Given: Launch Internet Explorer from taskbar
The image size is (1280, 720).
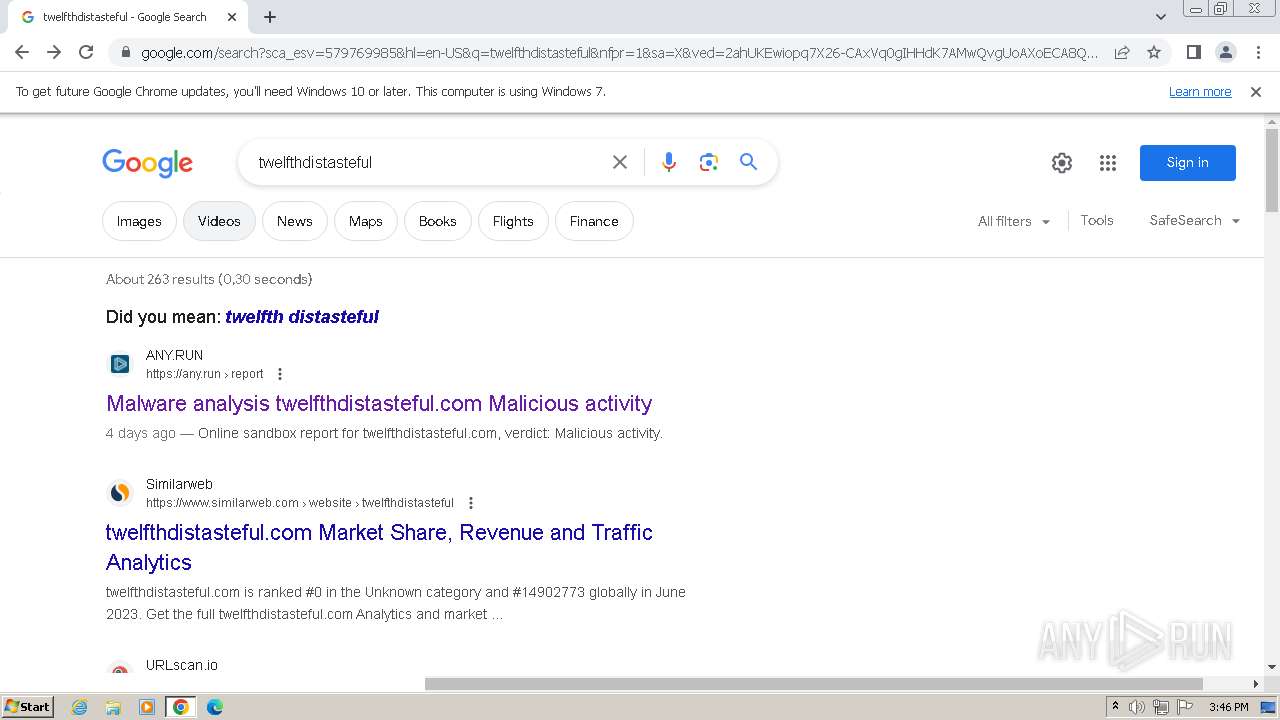Looking at the screenshot, I should (80, 707).
